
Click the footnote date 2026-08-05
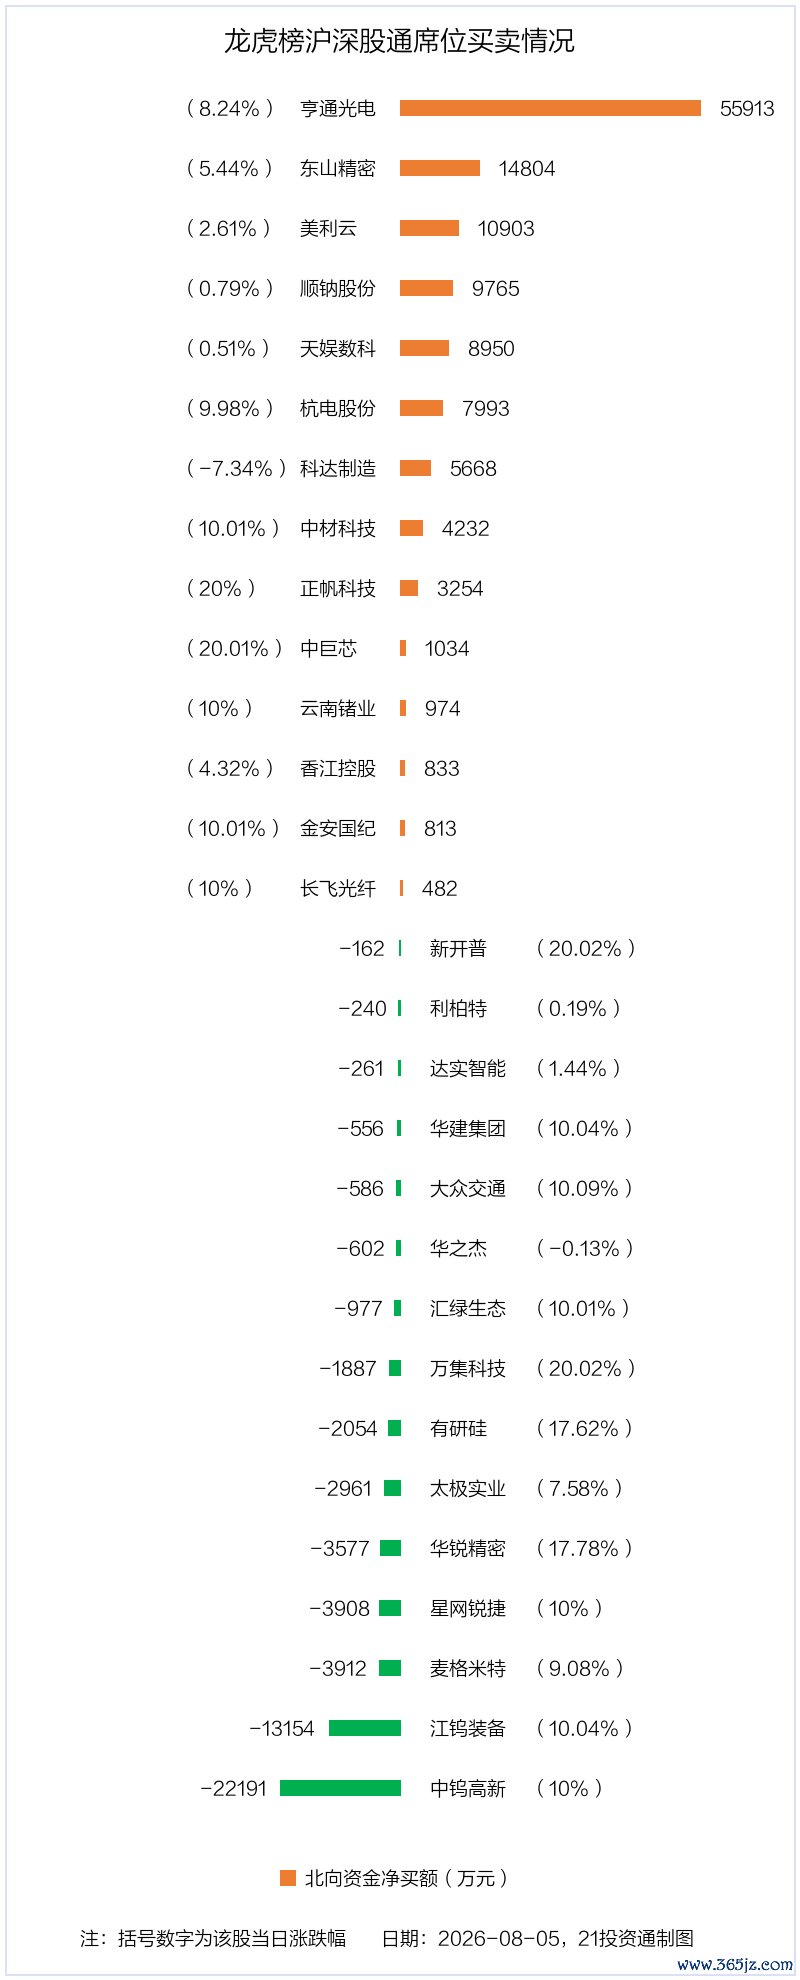(499, 1938)
